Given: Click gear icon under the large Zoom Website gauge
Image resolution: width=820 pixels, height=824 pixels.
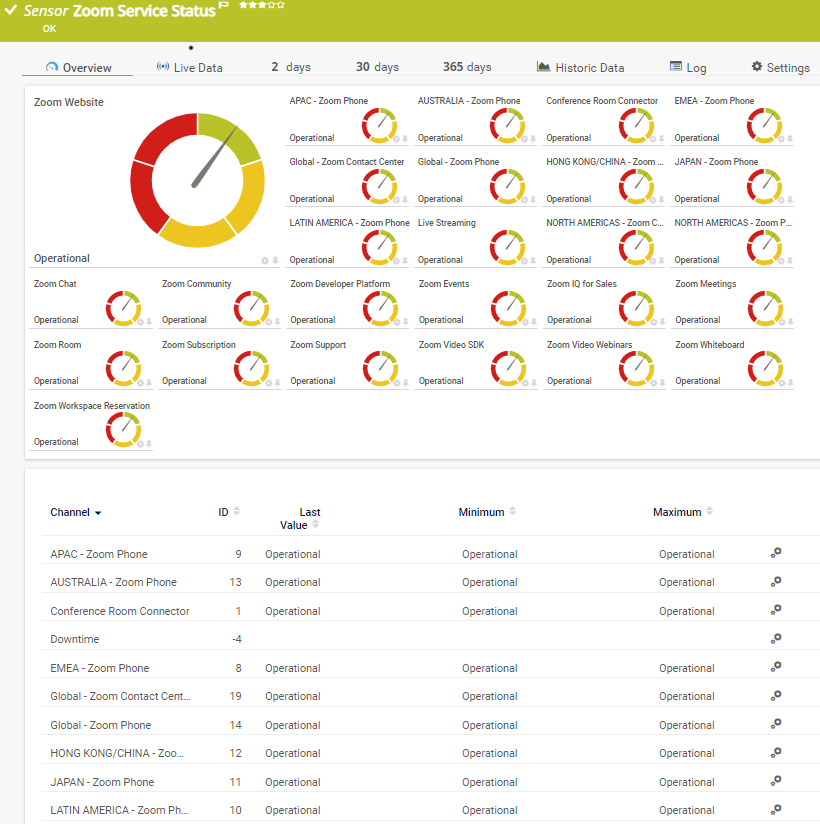Looking at the screenshot, I should (x=265, y=260).
